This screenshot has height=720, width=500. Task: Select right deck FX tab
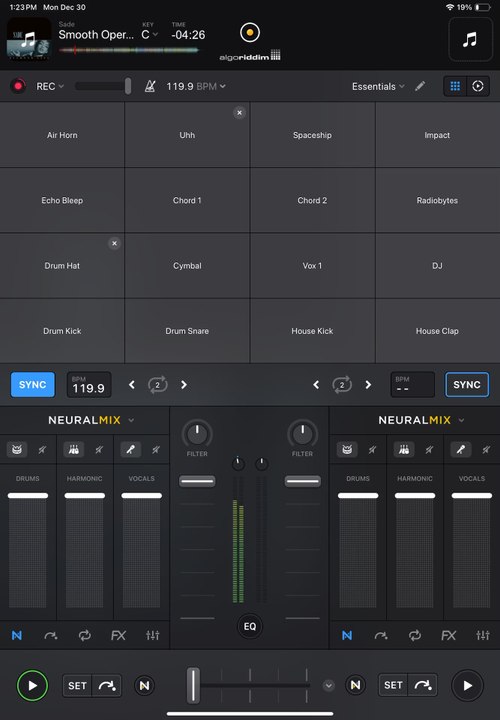(x=449, y=635)
